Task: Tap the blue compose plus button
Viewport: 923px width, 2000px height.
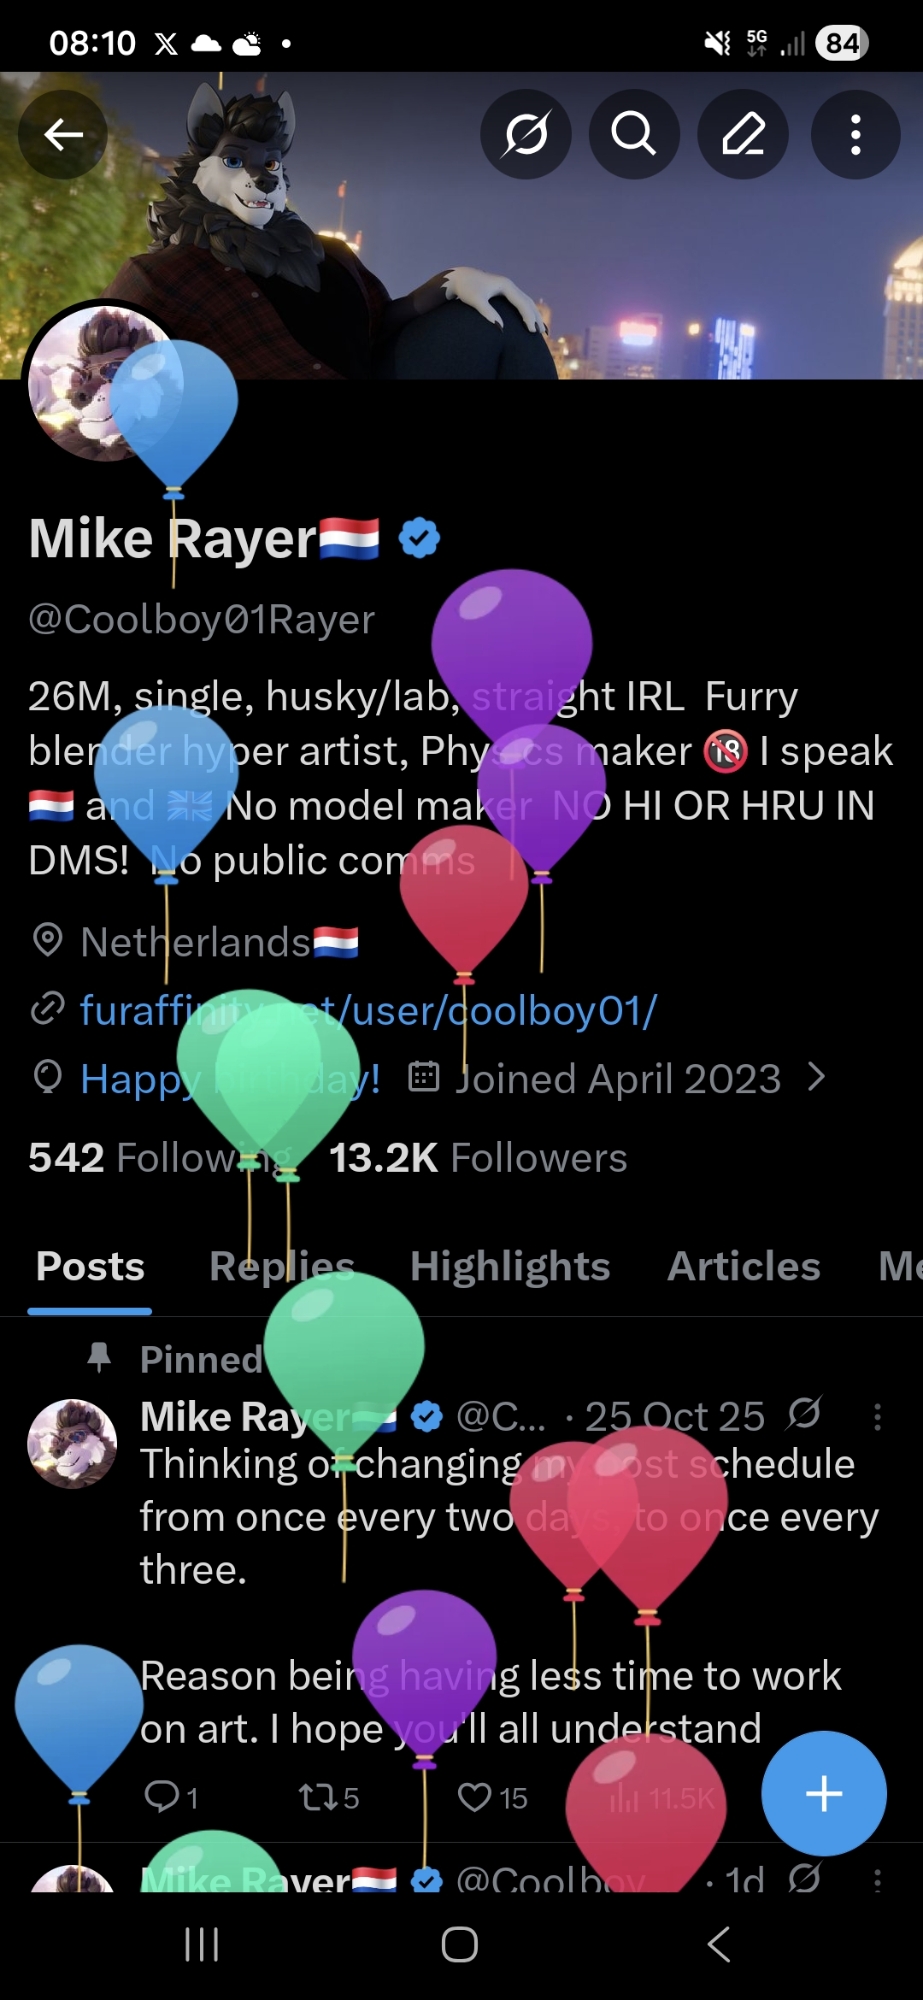Action: tap(824, 1793)
